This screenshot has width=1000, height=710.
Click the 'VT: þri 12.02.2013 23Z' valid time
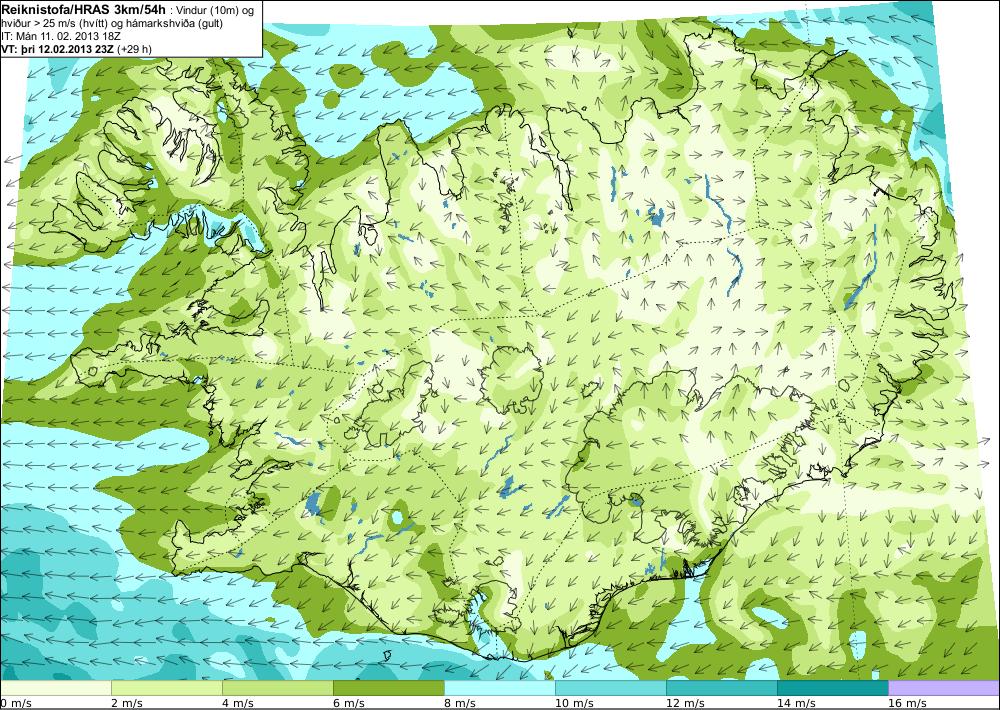[x=57, y=49]
